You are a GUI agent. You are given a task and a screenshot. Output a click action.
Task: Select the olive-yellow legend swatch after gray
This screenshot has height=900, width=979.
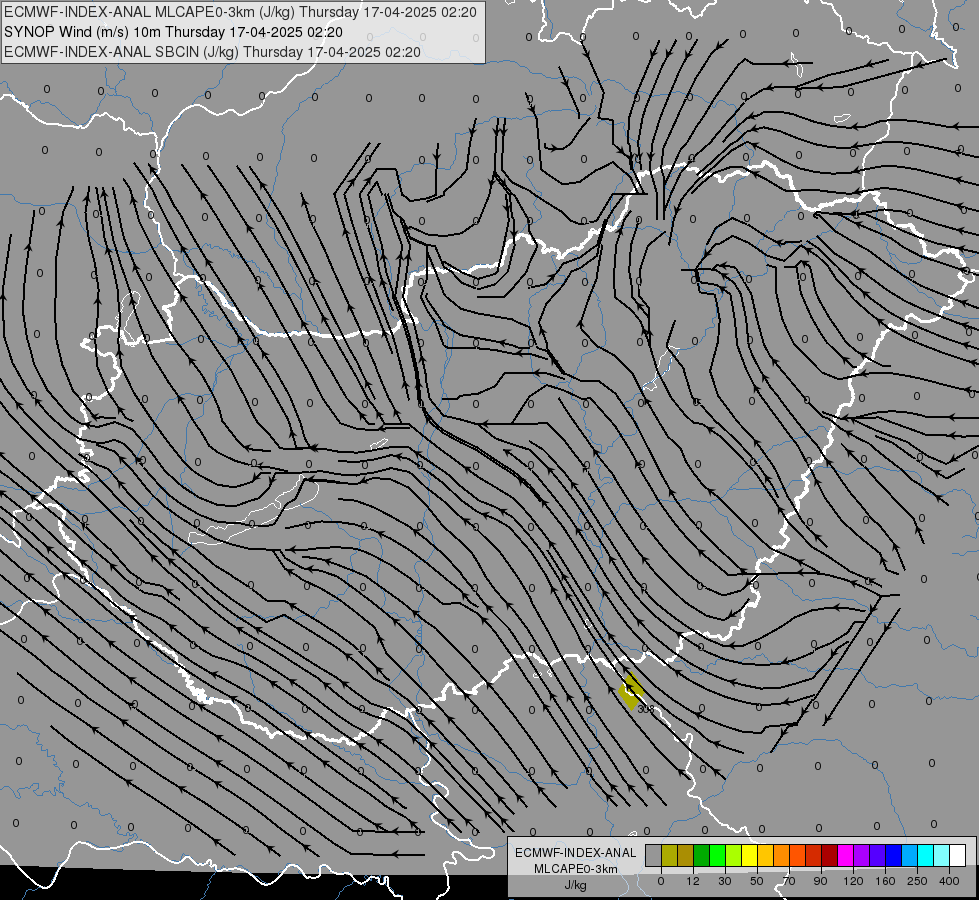(x=669, y=855)
